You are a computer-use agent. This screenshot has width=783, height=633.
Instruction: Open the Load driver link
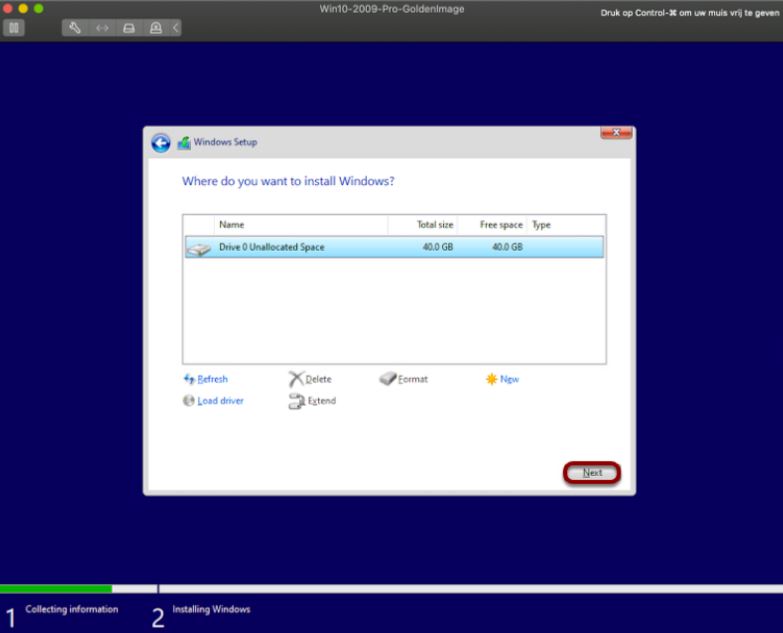pos(220,401)
